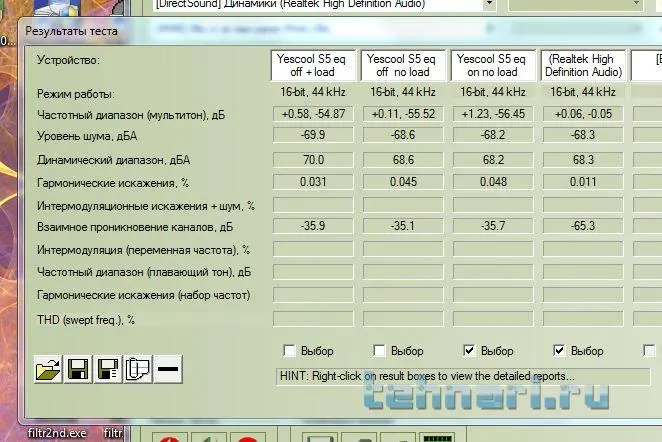Click device name field Yescool S5 eq off + load
This screenshot has height=442, width=662.
(x=313, y=65)
